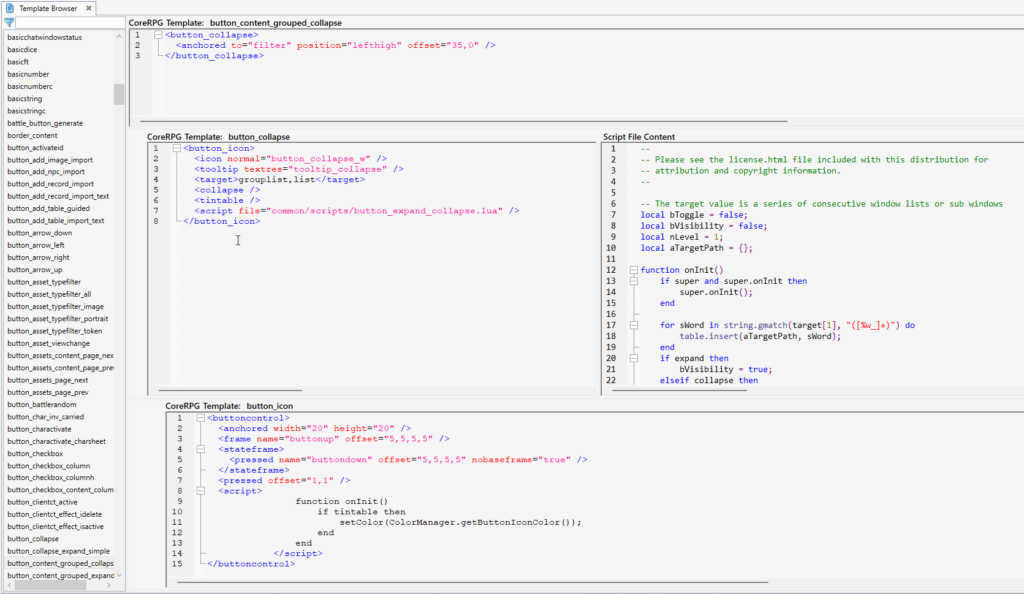The image size is (1024, 594).
Task: Click template list scrollbar down arrow
Action: click(x=119, y=575)
